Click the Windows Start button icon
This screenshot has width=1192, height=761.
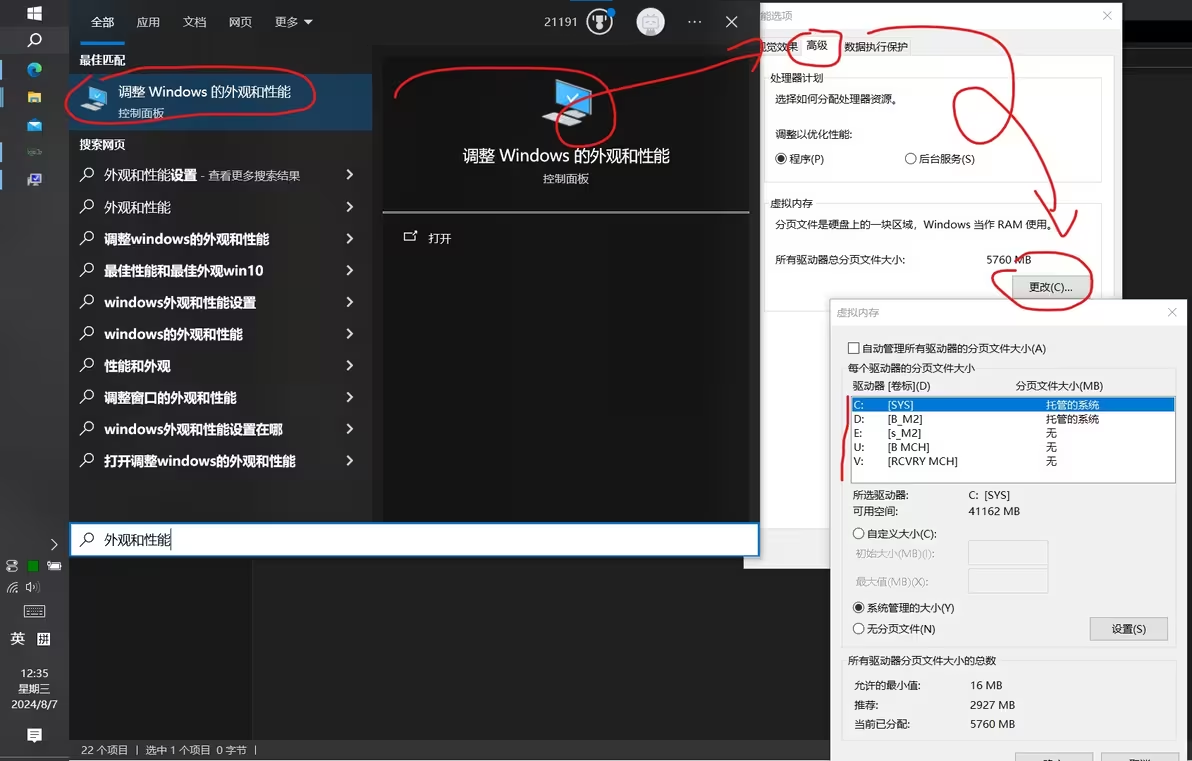tap(36, 13)
